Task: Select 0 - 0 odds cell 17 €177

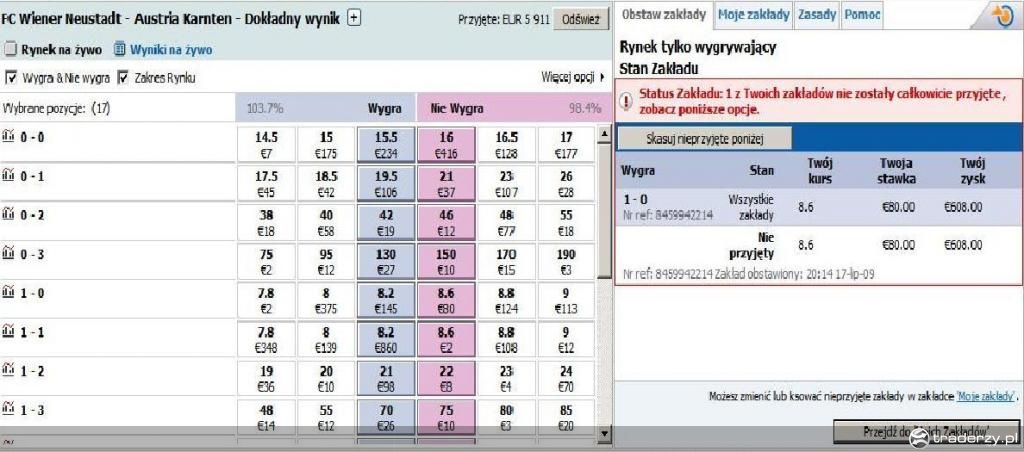Action: click(x=566, y=145)
